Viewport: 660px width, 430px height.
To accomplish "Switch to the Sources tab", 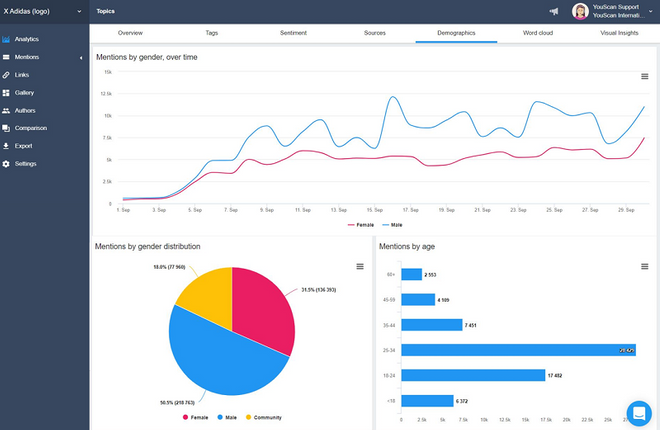I will (x=375, y=33).
